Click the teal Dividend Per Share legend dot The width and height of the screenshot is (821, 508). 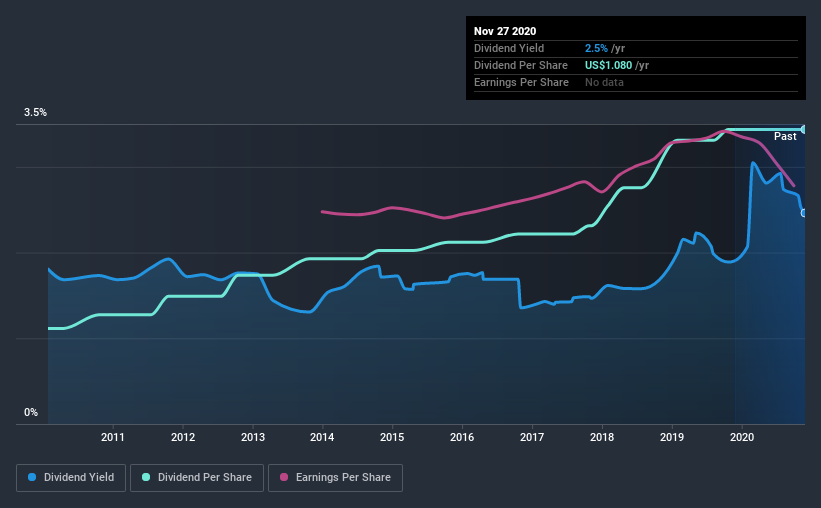(x=146, y=477)
